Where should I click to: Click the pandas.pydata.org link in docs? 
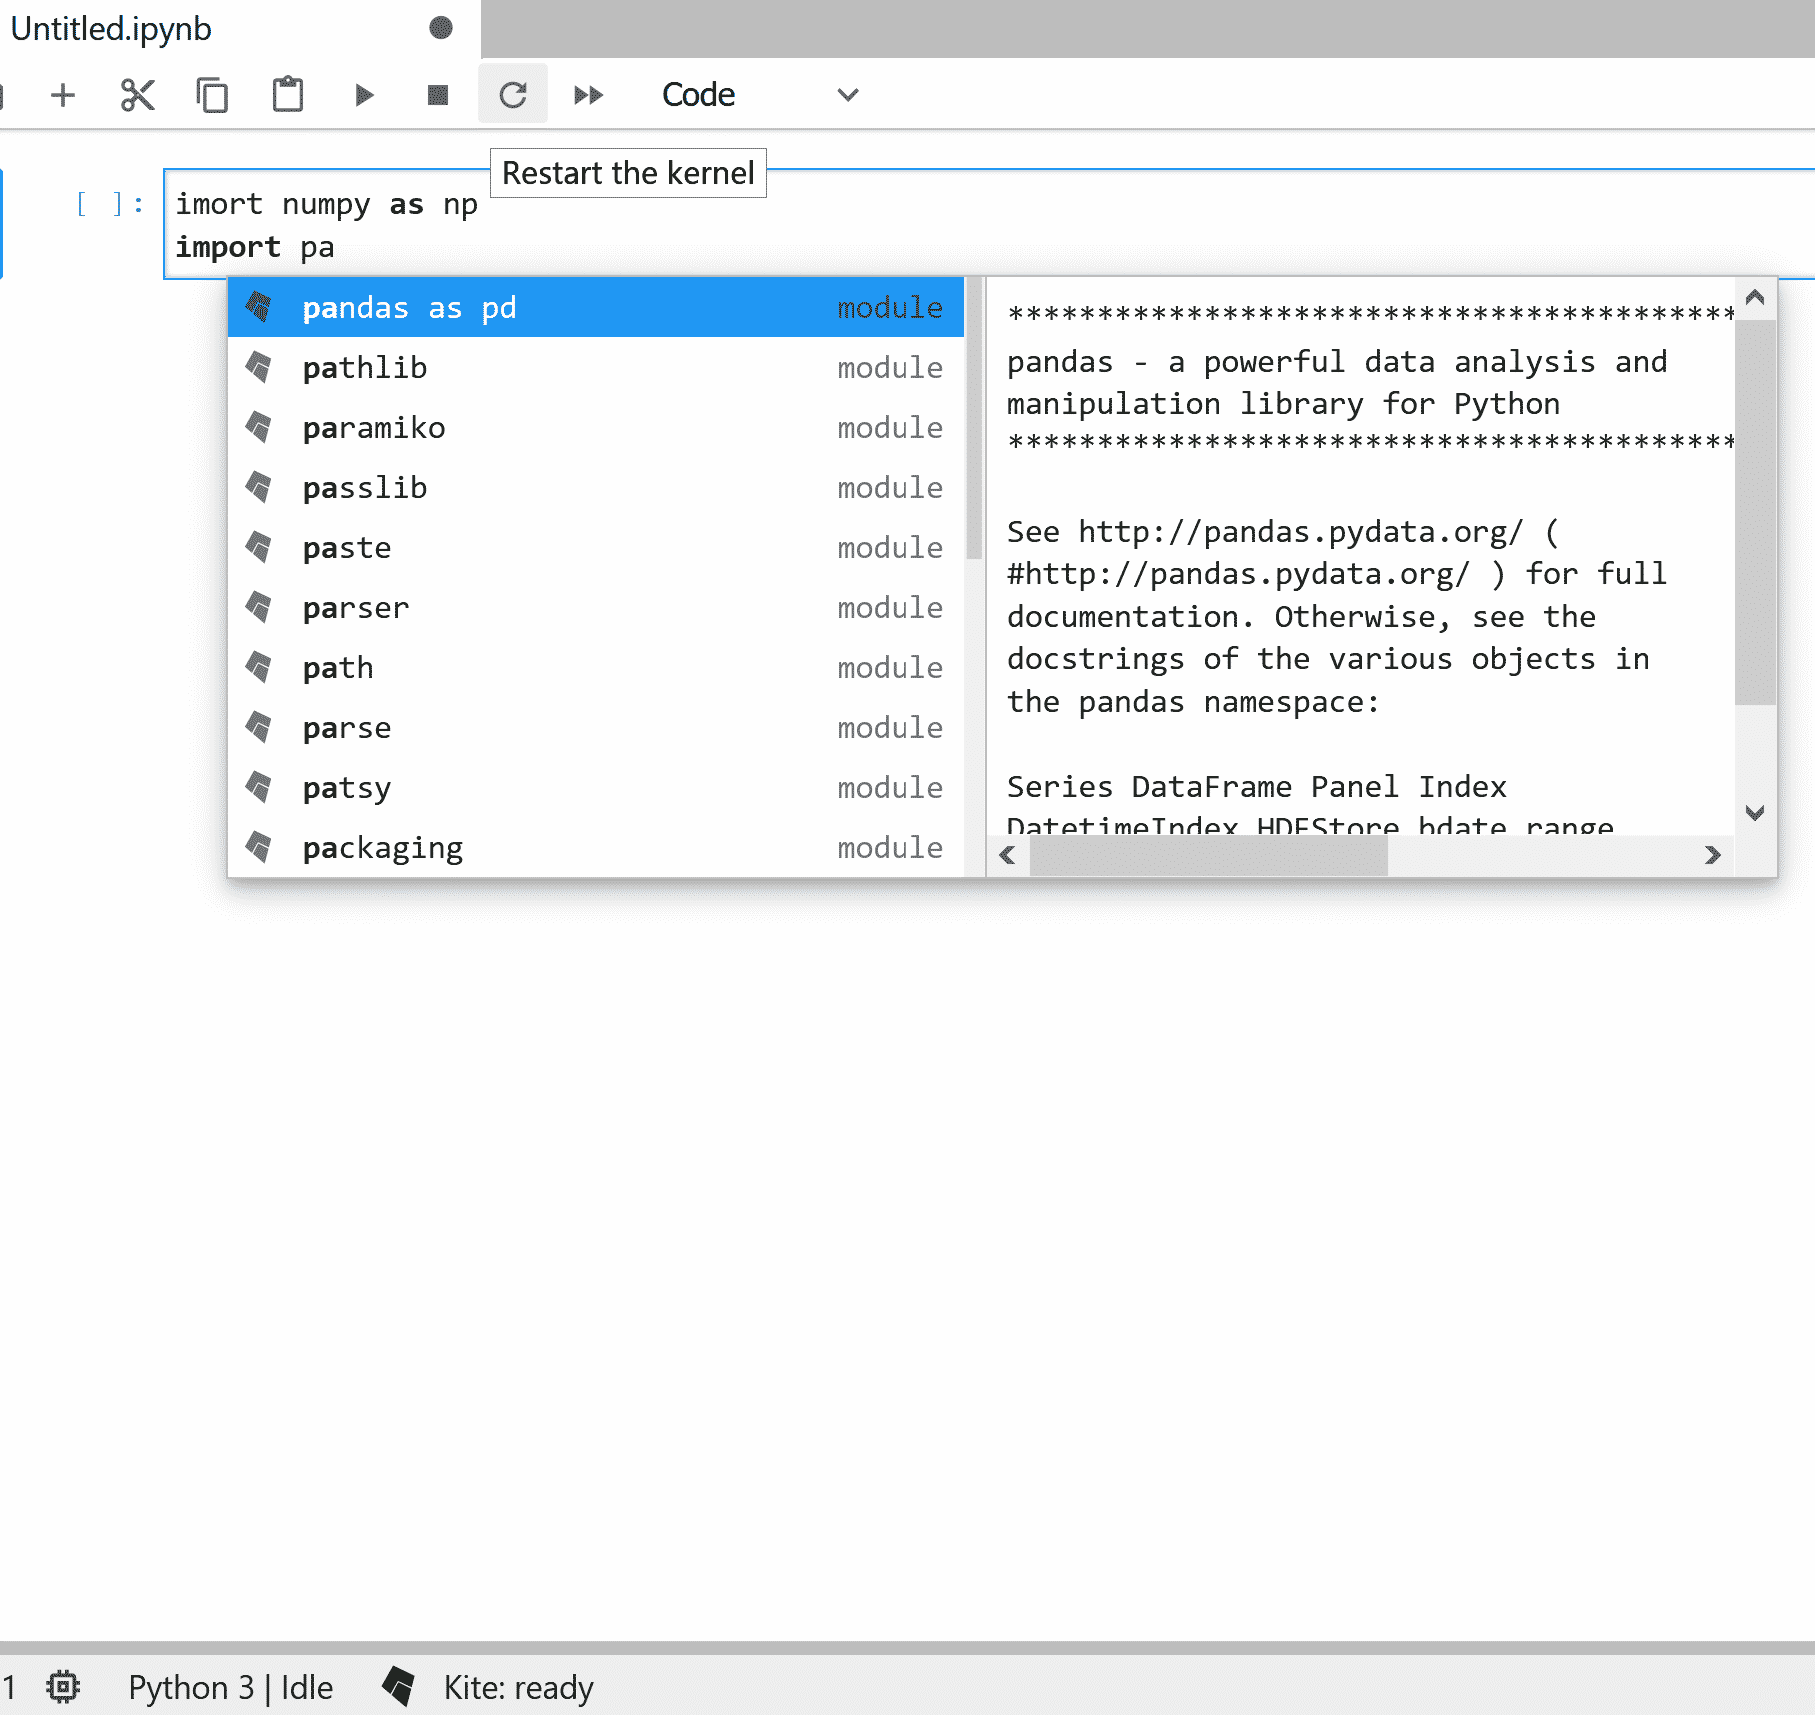pos(1301,531)
